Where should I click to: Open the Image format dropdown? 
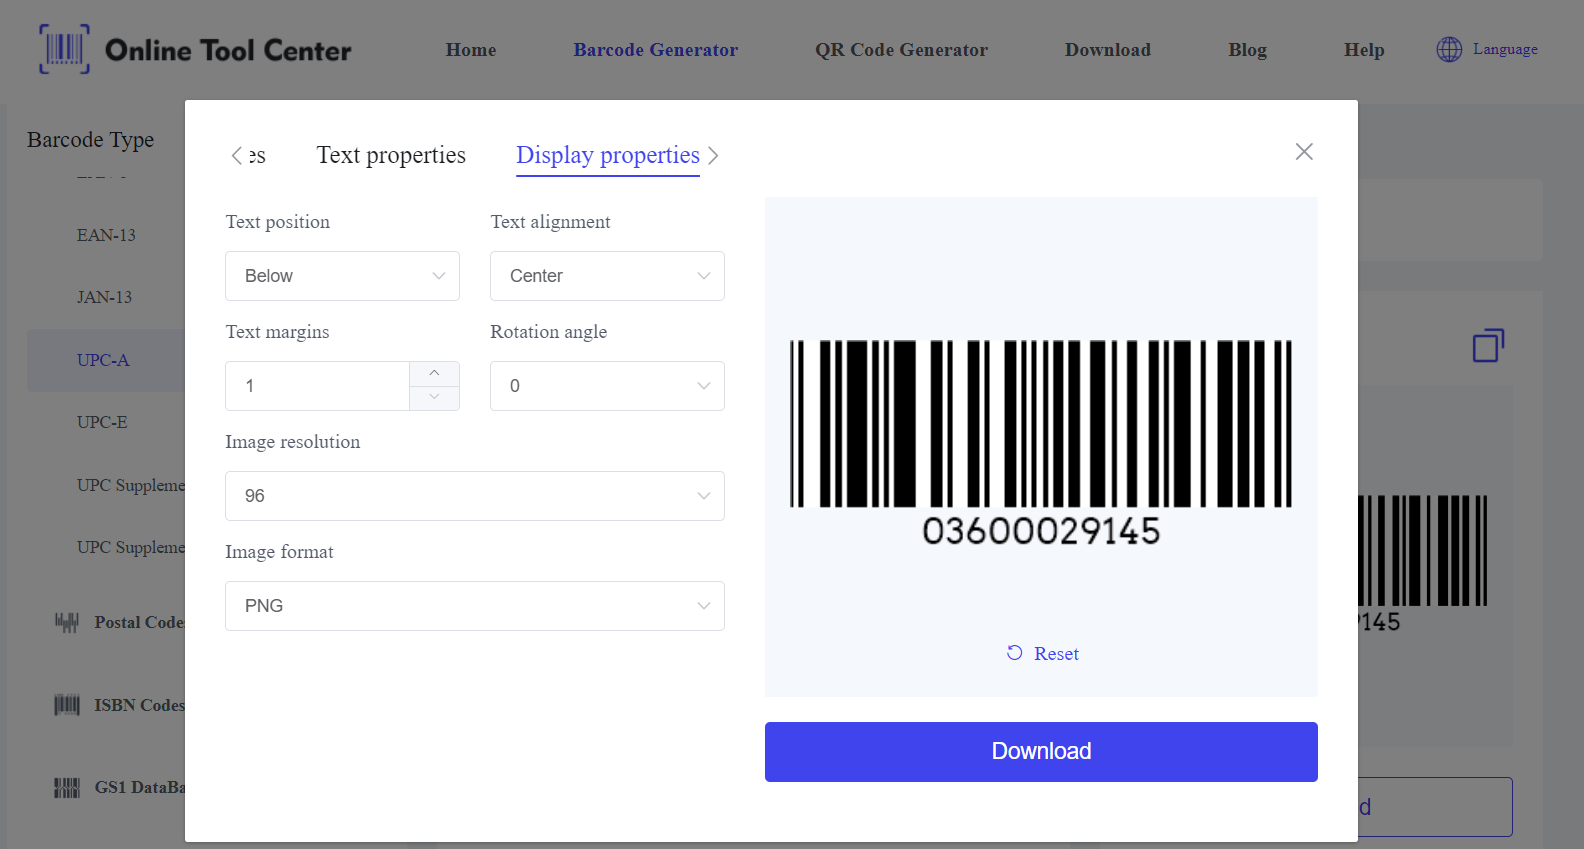click(475, 606)
